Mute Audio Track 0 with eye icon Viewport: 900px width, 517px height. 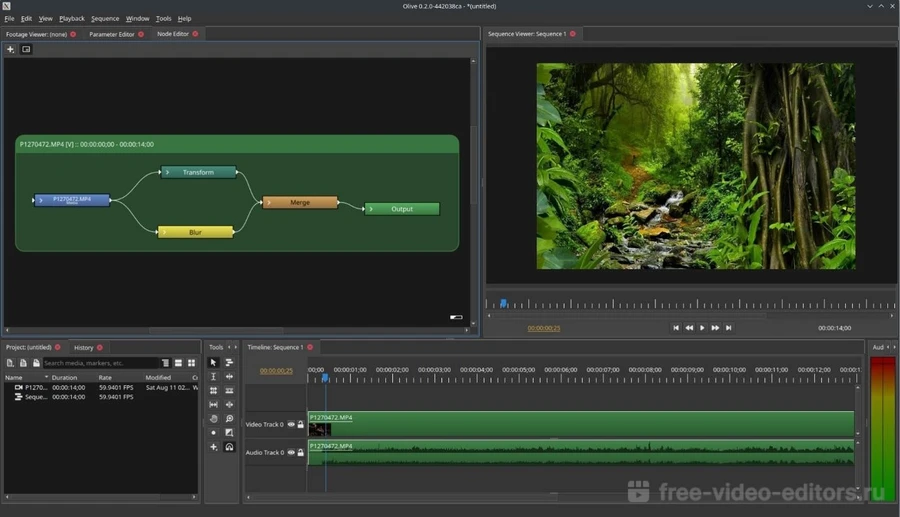[291, 453]
